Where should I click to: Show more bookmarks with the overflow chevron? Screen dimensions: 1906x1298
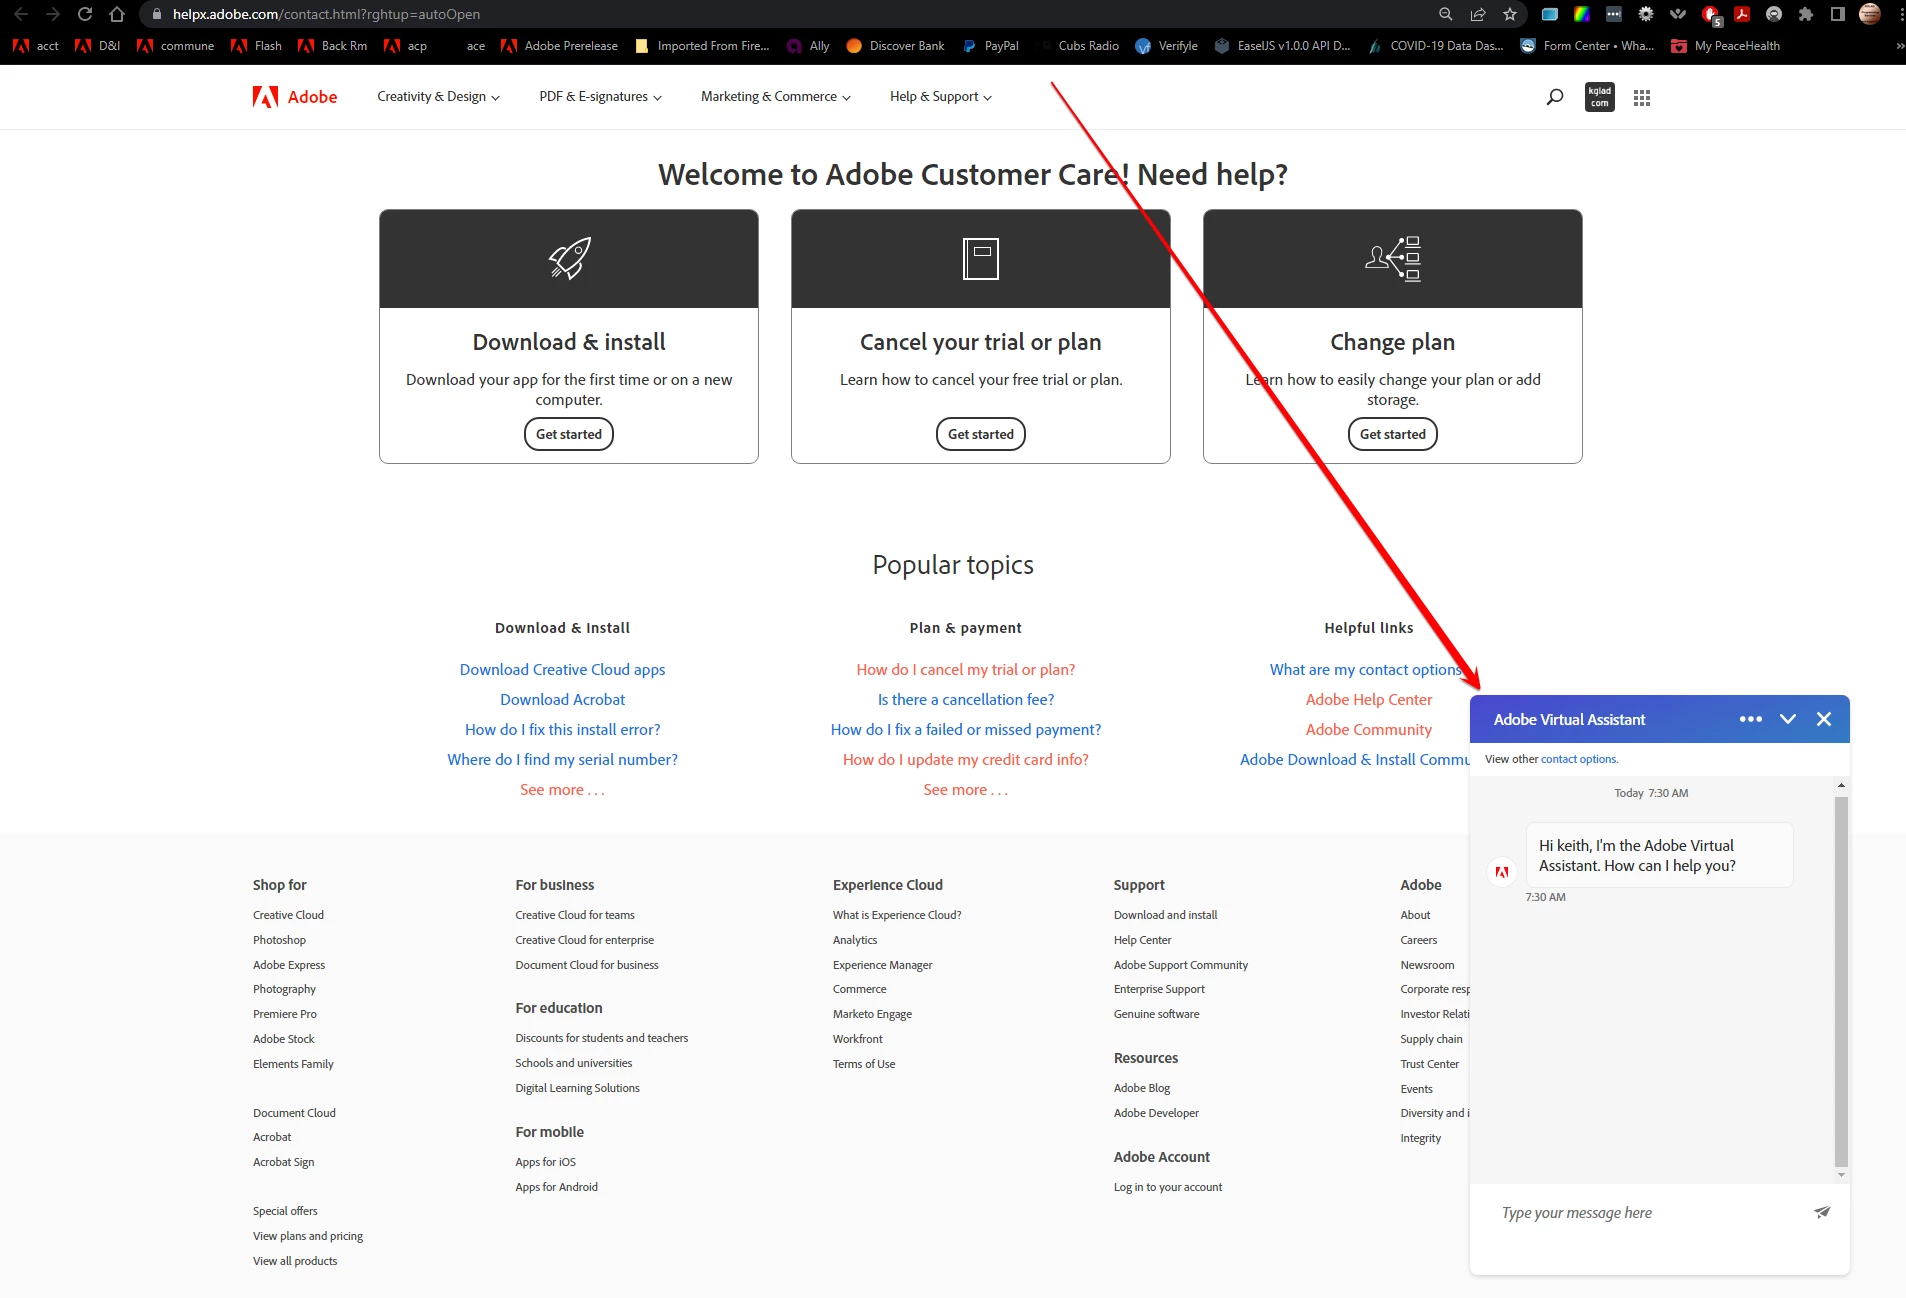click(1899, 46)
